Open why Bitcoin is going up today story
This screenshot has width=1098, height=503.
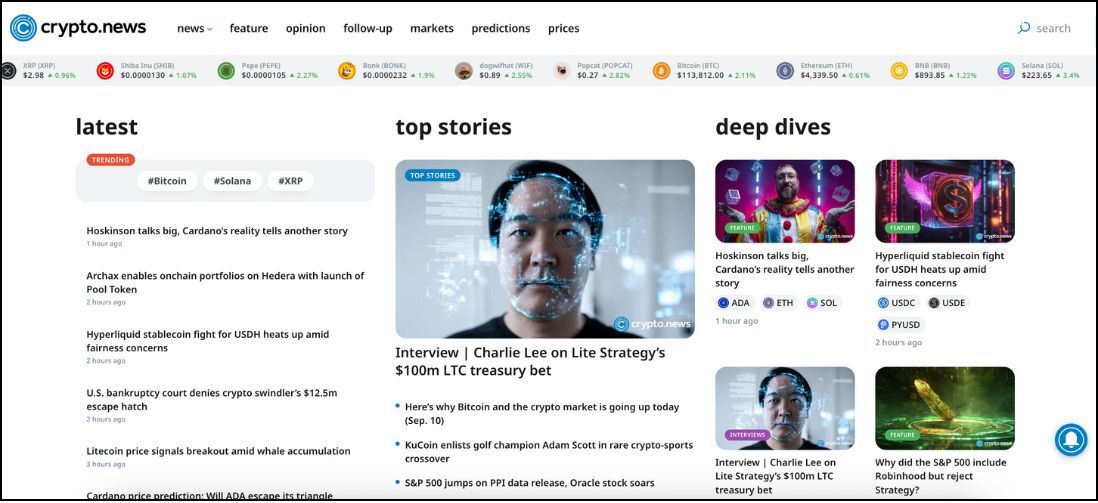click(542, 413)
